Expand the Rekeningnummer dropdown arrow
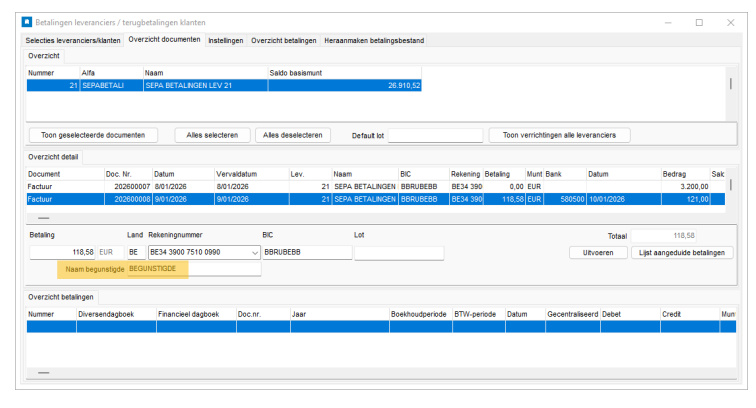Viewport: 756px width, 408px height. click(x=255, y=253)
